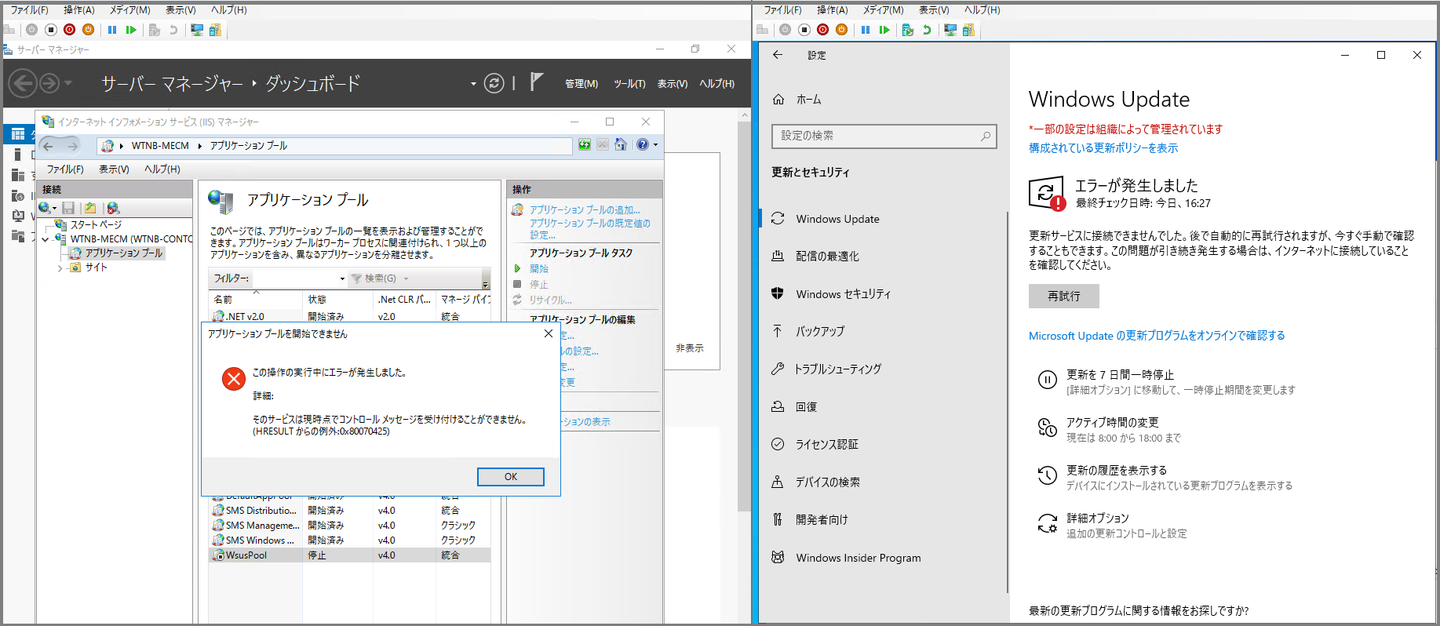Screen dimensions: 1440x626
Task: Click Server Manager notifications flag icon
Action: [536, 83]
